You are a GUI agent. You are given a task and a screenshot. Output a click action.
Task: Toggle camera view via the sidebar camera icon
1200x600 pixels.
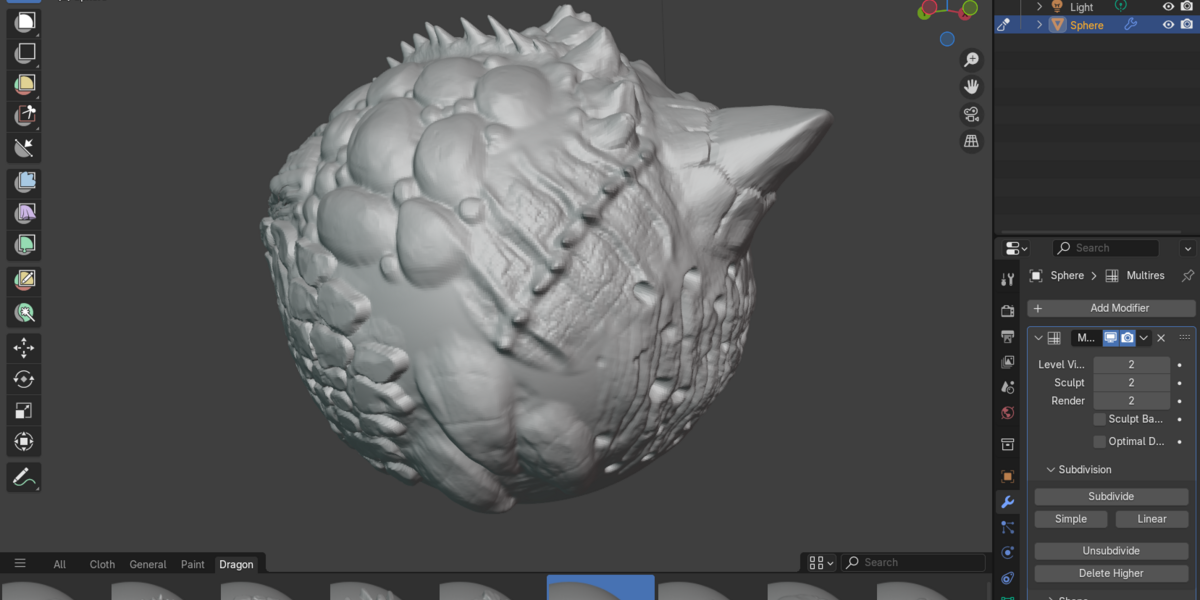(x=971, y=114)
